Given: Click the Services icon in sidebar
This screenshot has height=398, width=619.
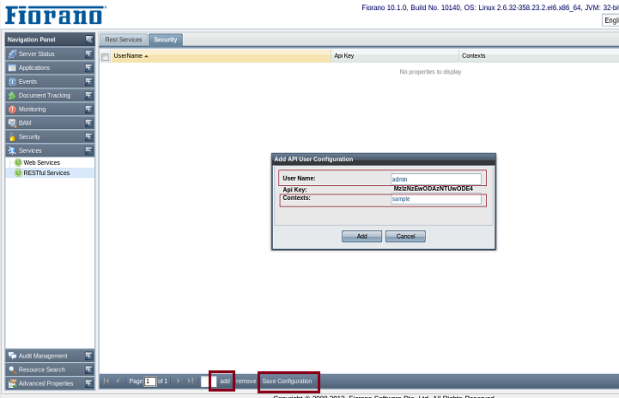Looking at the screenshot, I should click(x=12, y=151).
